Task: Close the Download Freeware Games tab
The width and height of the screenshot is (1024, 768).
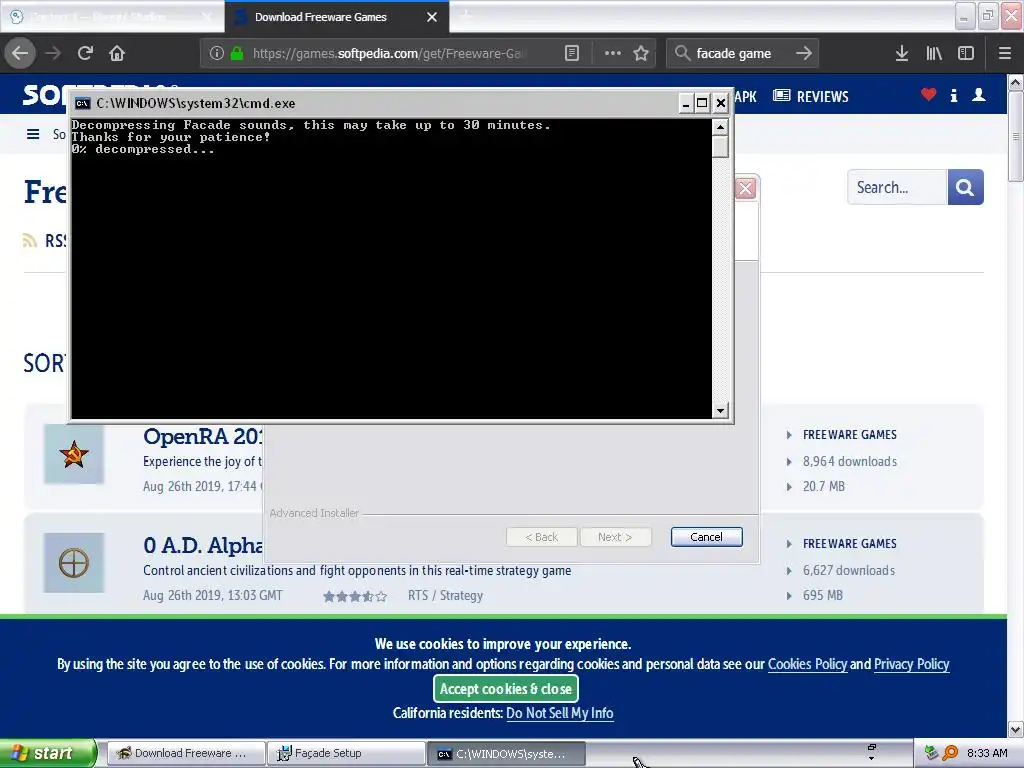Action: [432, 17]
